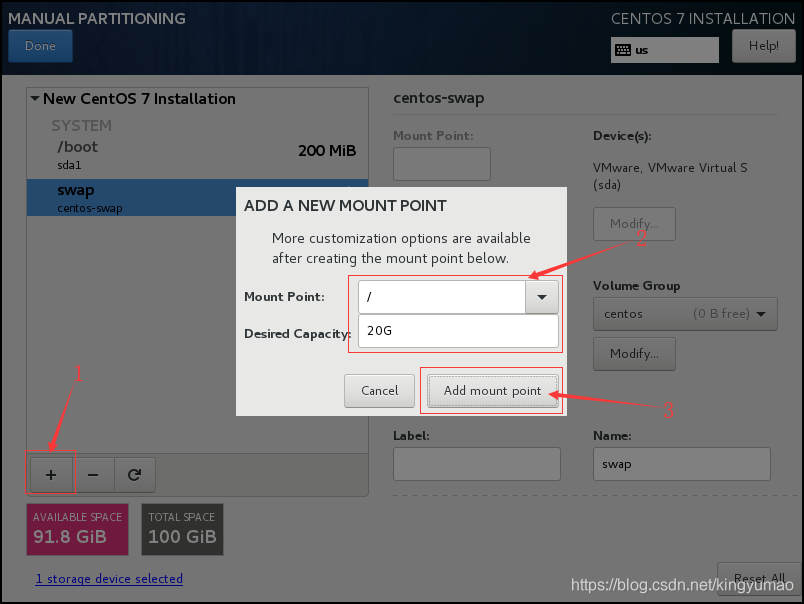
Task: Click the background Mount Point field for centos-swap
Action: point(442,164)
